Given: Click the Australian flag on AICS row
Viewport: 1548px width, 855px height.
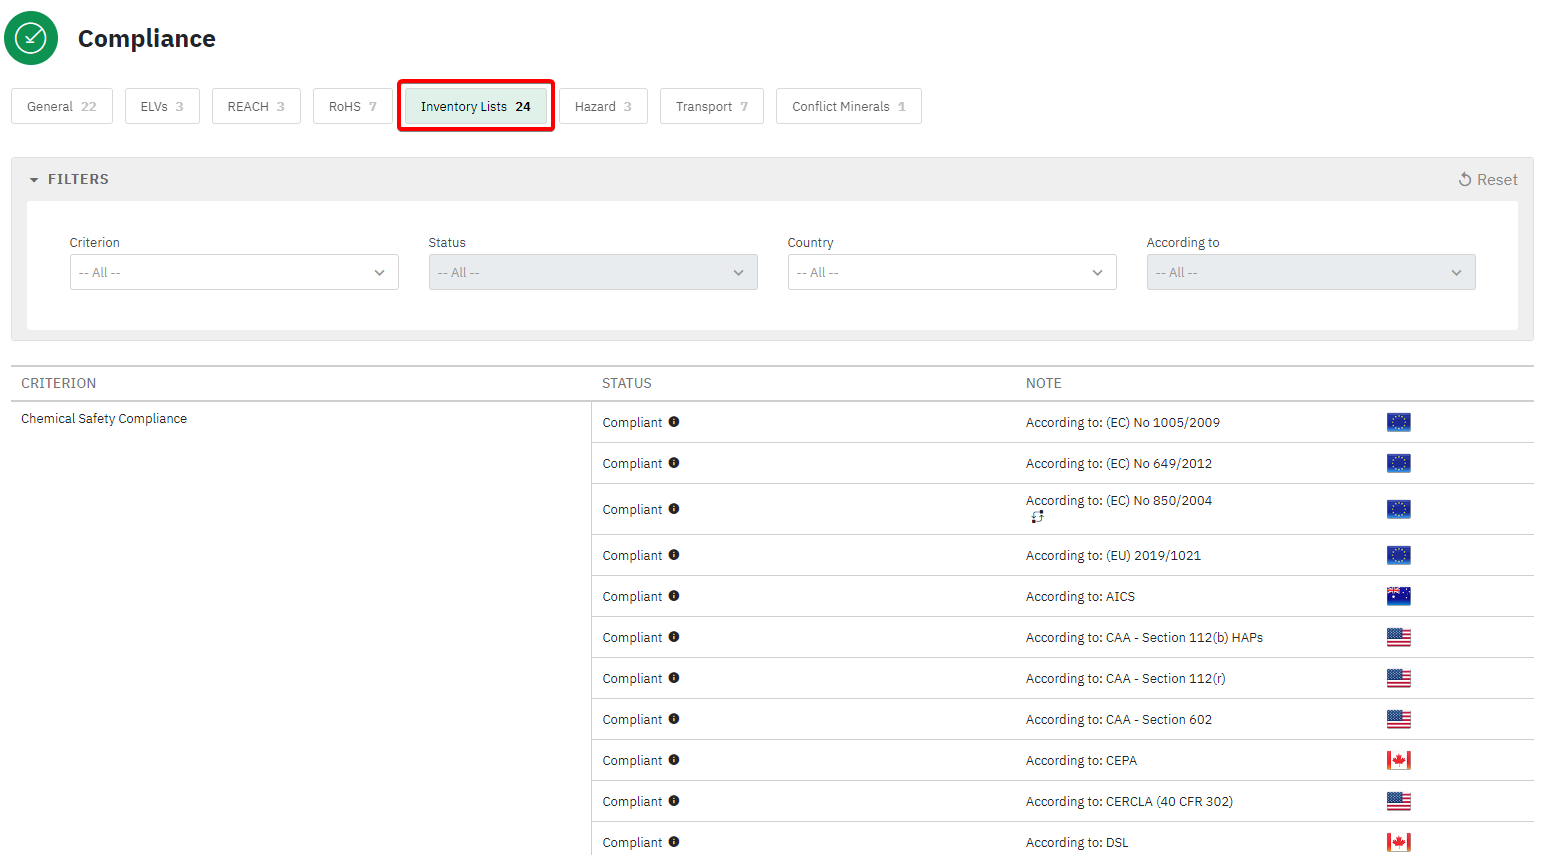Looking at the screenshot, I should pos(1398,596).
